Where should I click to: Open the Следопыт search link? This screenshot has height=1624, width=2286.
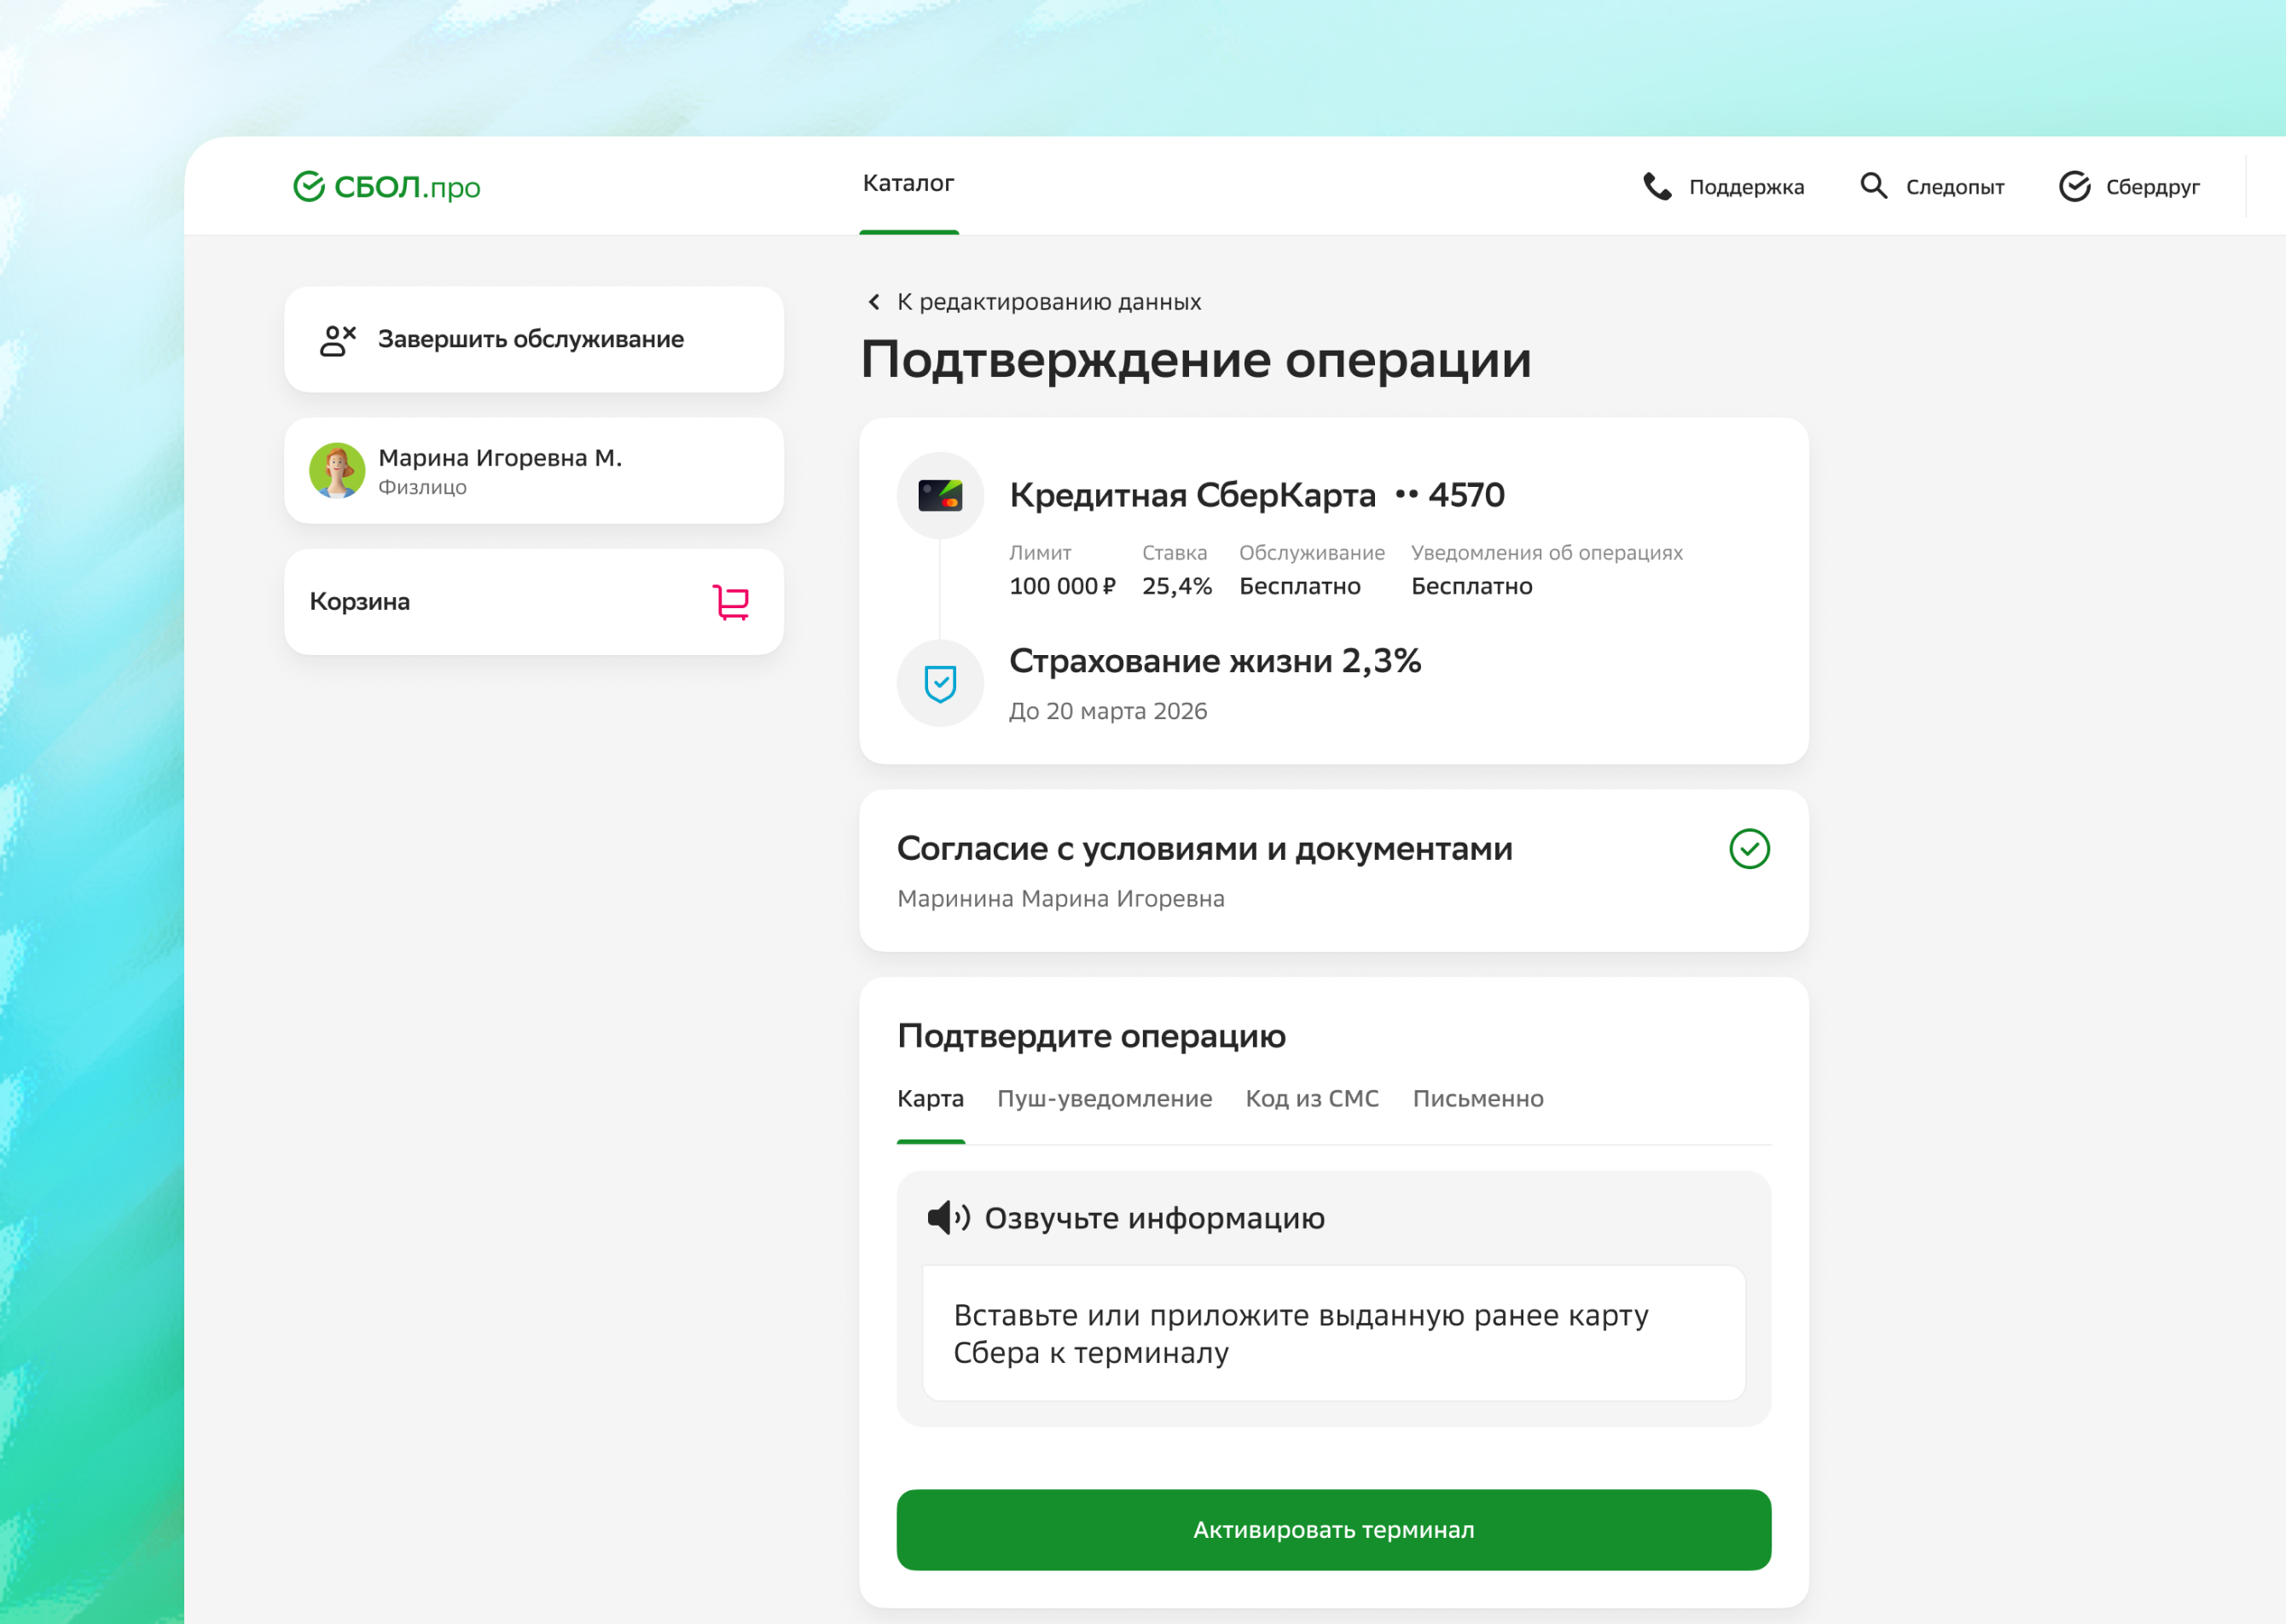(1932, 187)
